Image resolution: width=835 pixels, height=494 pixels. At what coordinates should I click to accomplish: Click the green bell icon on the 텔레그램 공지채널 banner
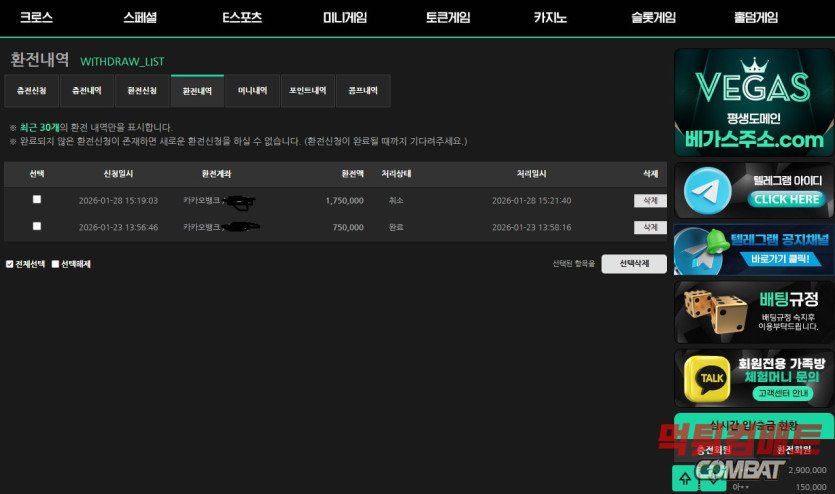pos(717,242)
